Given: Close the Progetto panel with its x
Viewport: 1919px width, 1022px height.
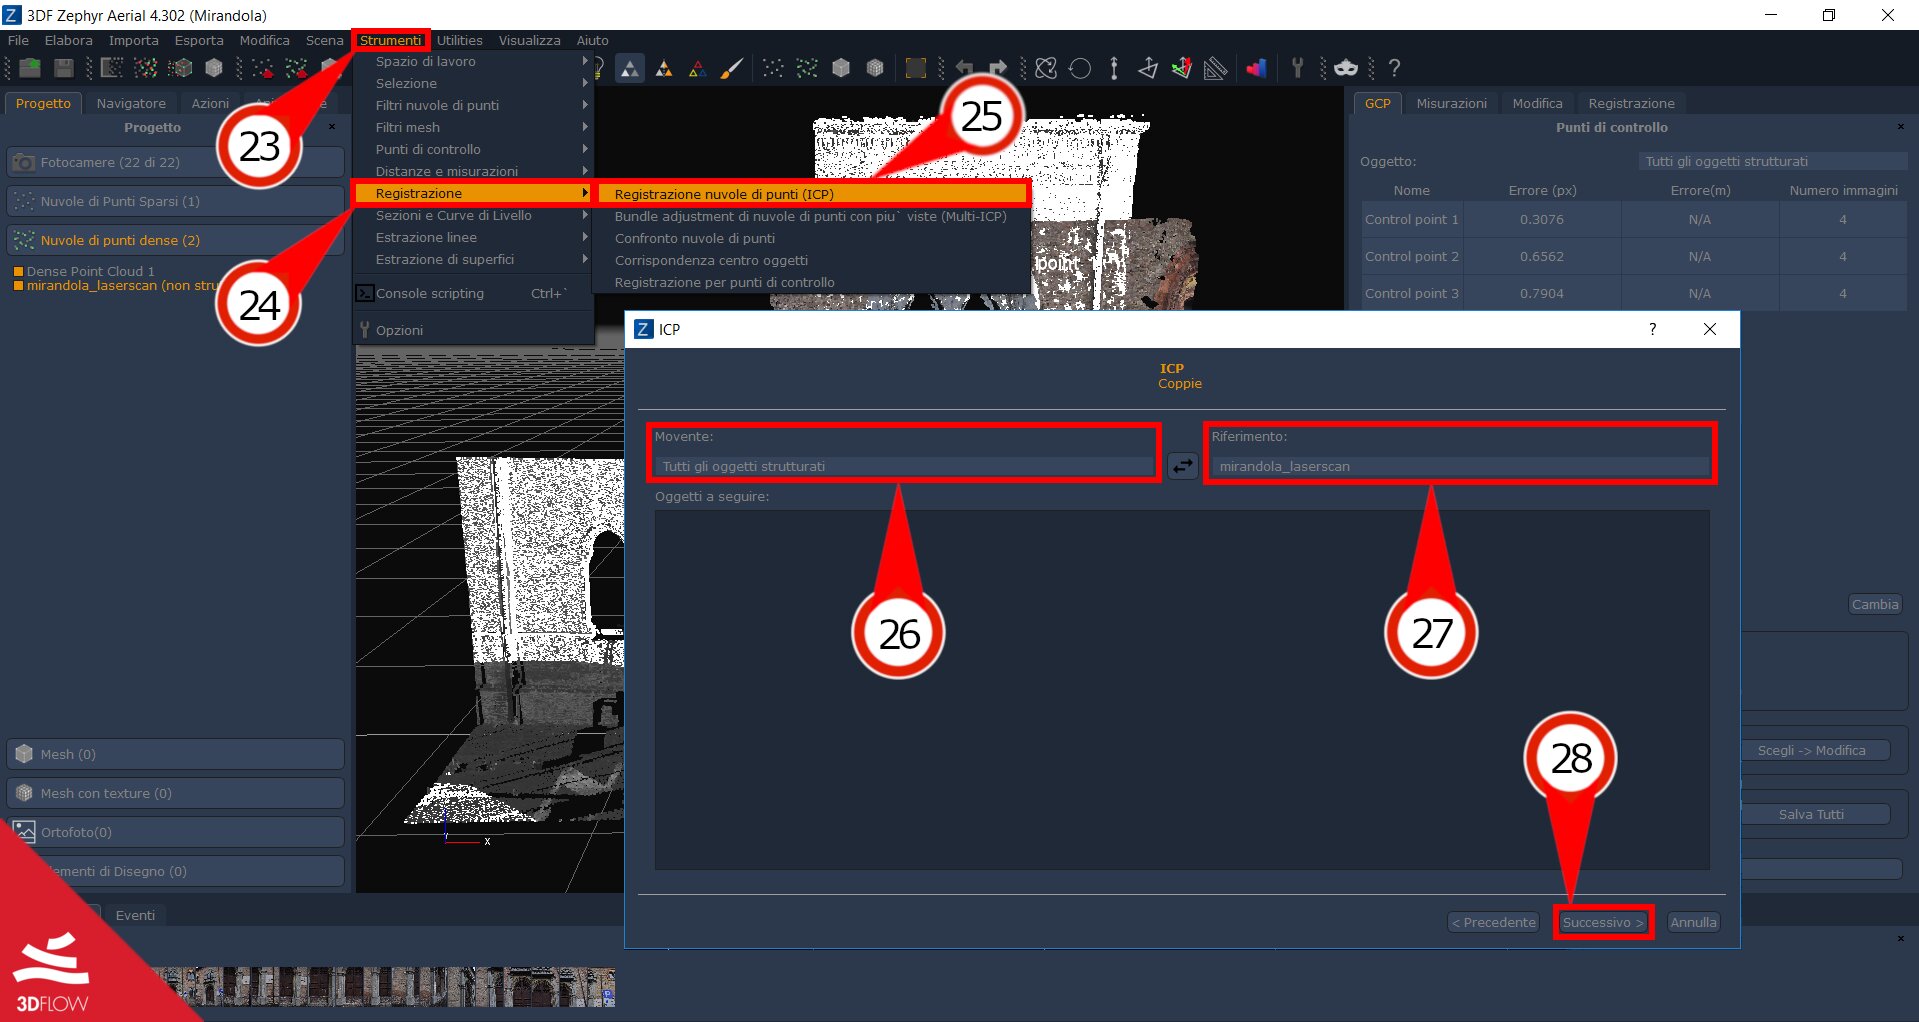Looking at the screenshot, I should coord(332,127).
